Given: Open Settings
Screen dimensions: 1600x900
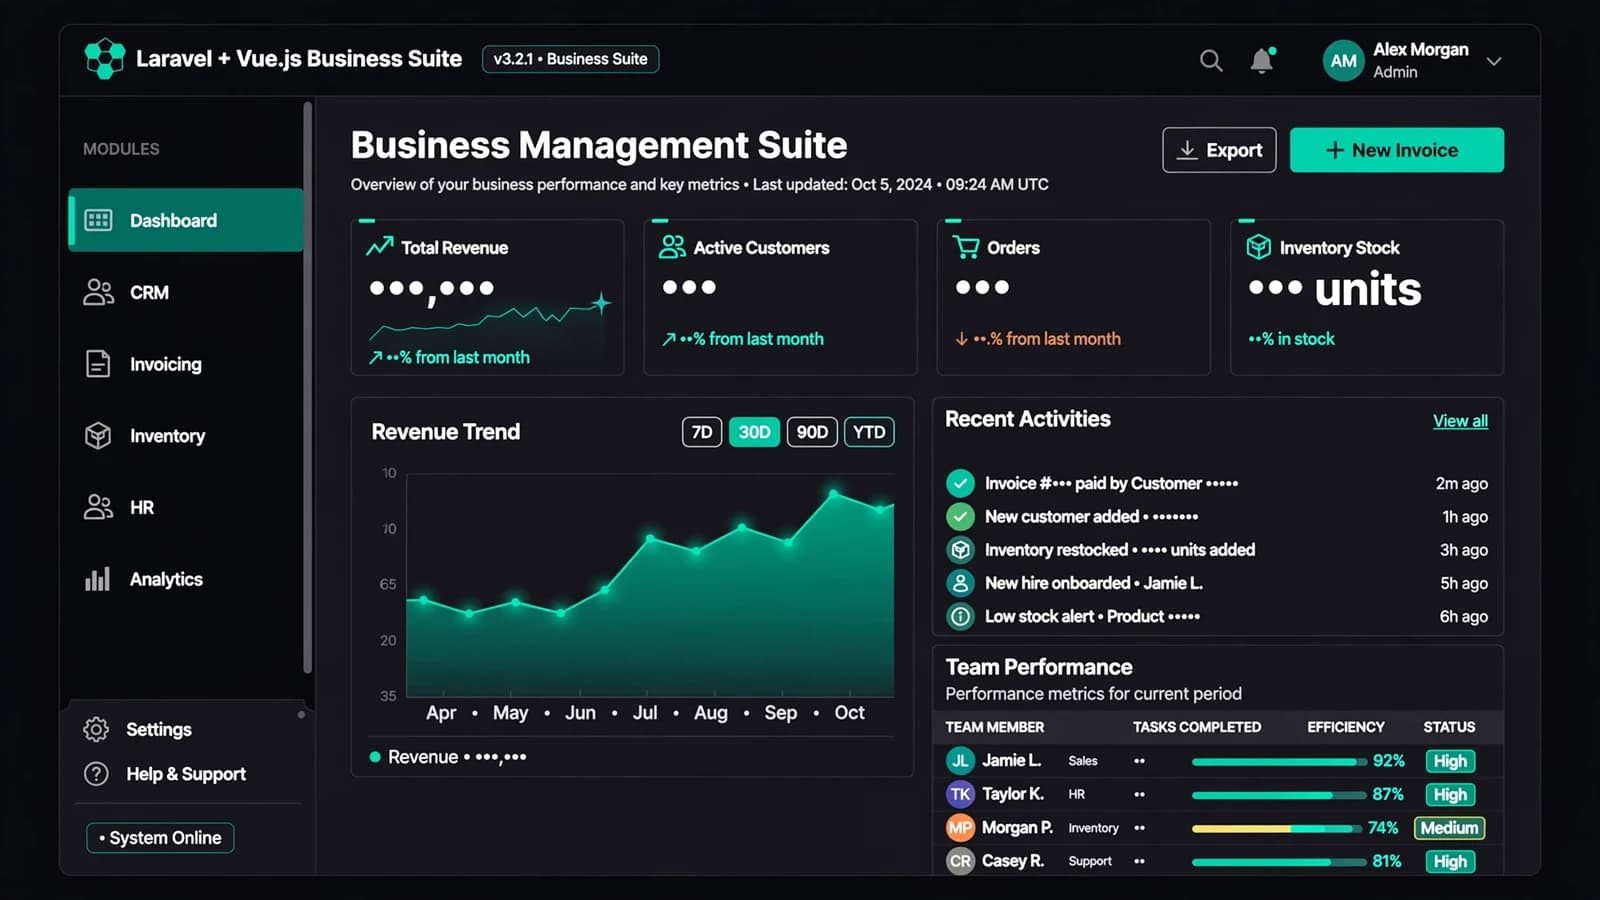Looking at the screenshot, I should click(158, 729).
